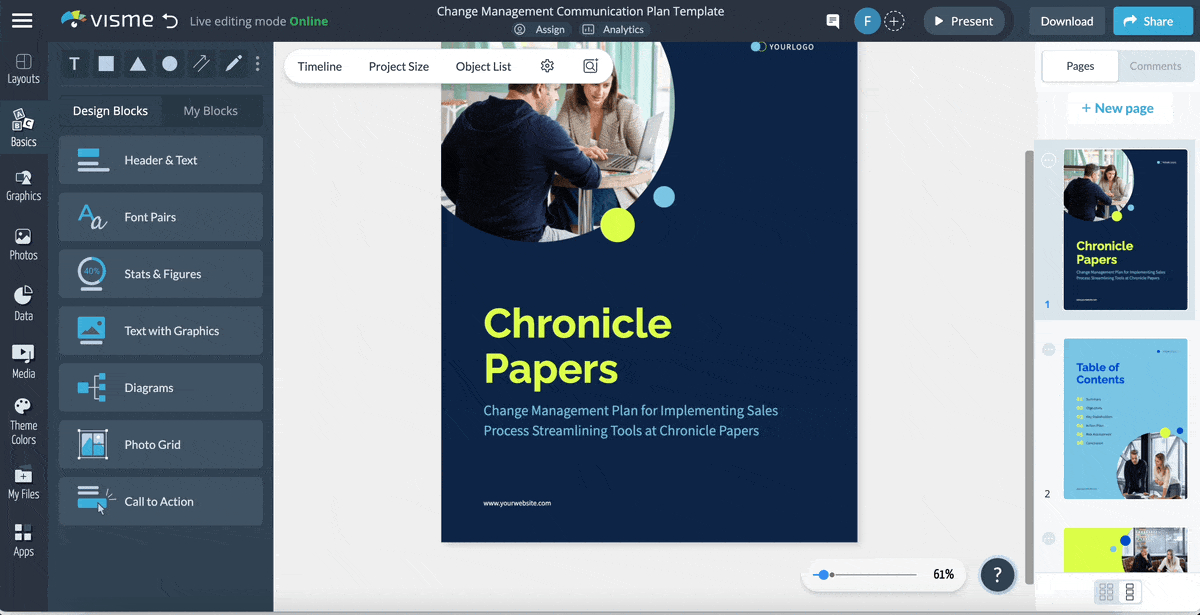Add a page with New page button
Viewport: 1200px width, 615px height.
[1119, 107]
